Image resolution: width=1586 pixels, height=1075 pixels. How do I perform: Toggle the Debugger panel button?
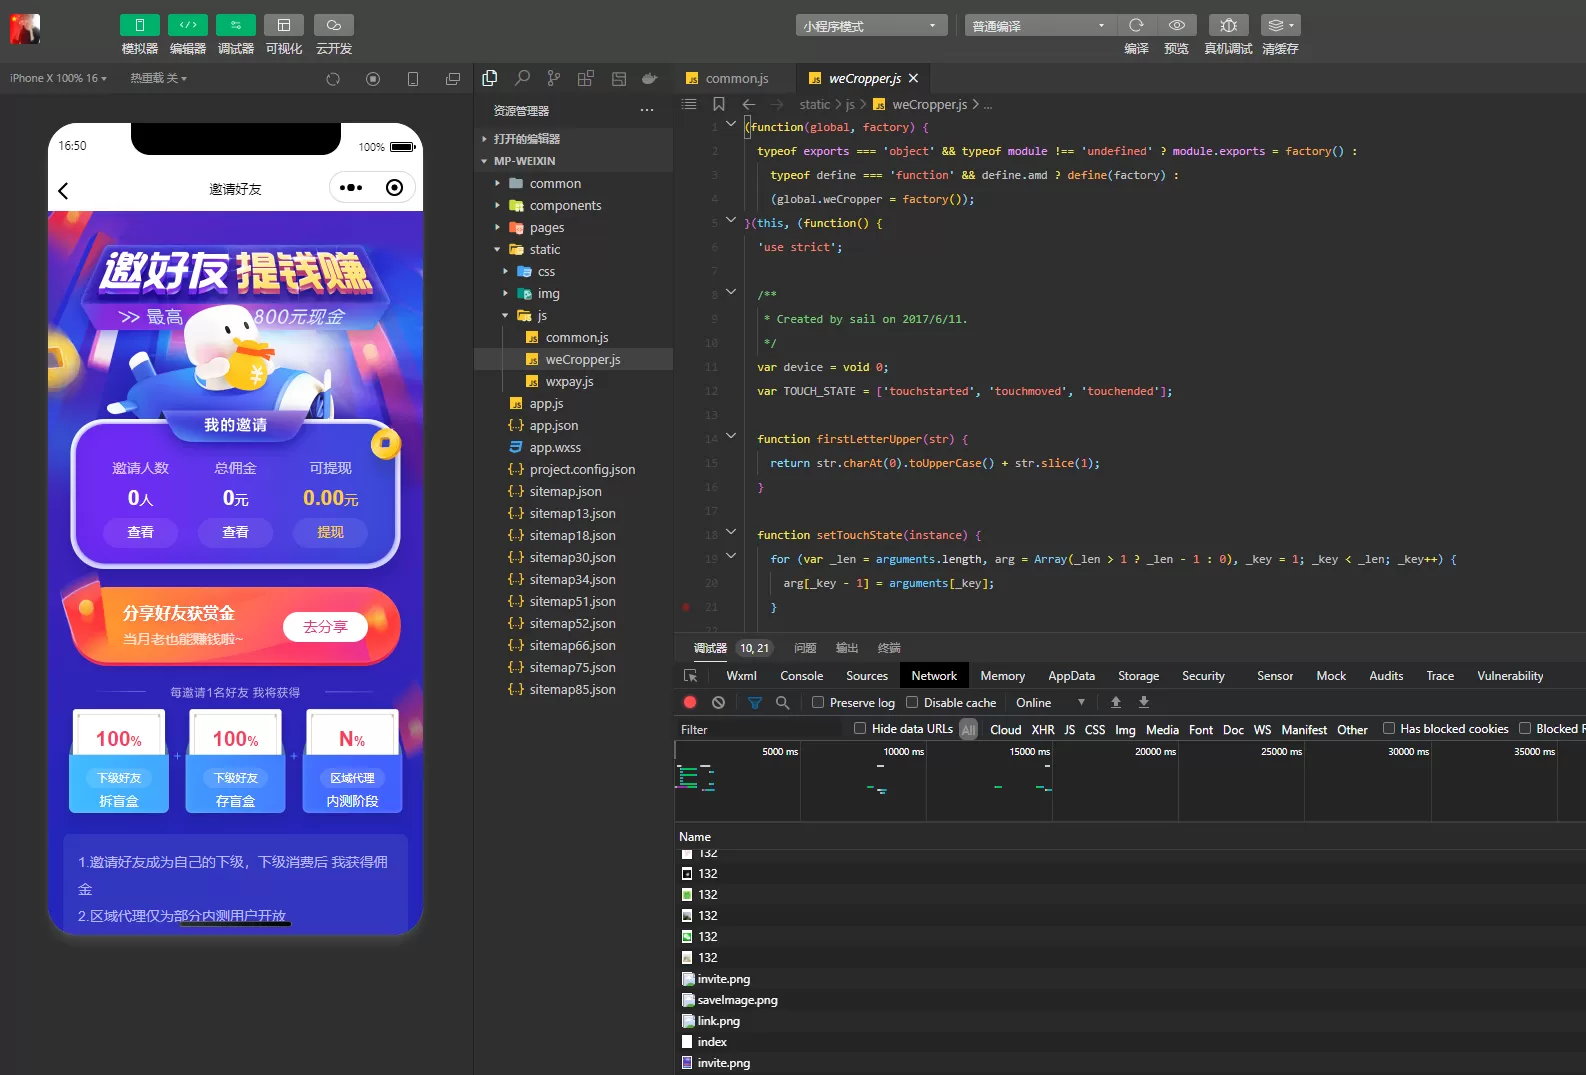coord(235,25)
